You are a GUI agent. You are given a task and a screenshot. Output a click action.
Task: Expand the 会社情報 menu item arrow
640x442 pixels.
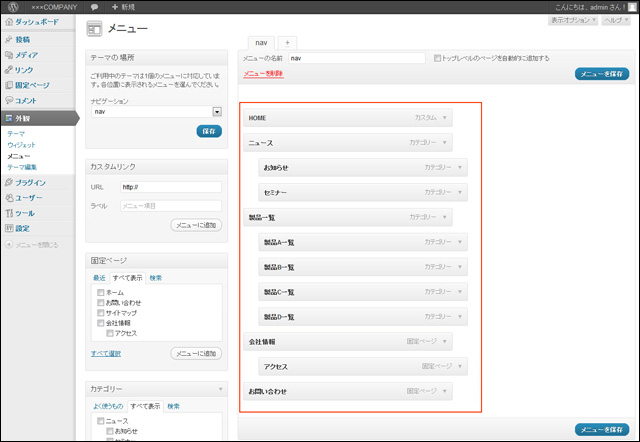445,342
